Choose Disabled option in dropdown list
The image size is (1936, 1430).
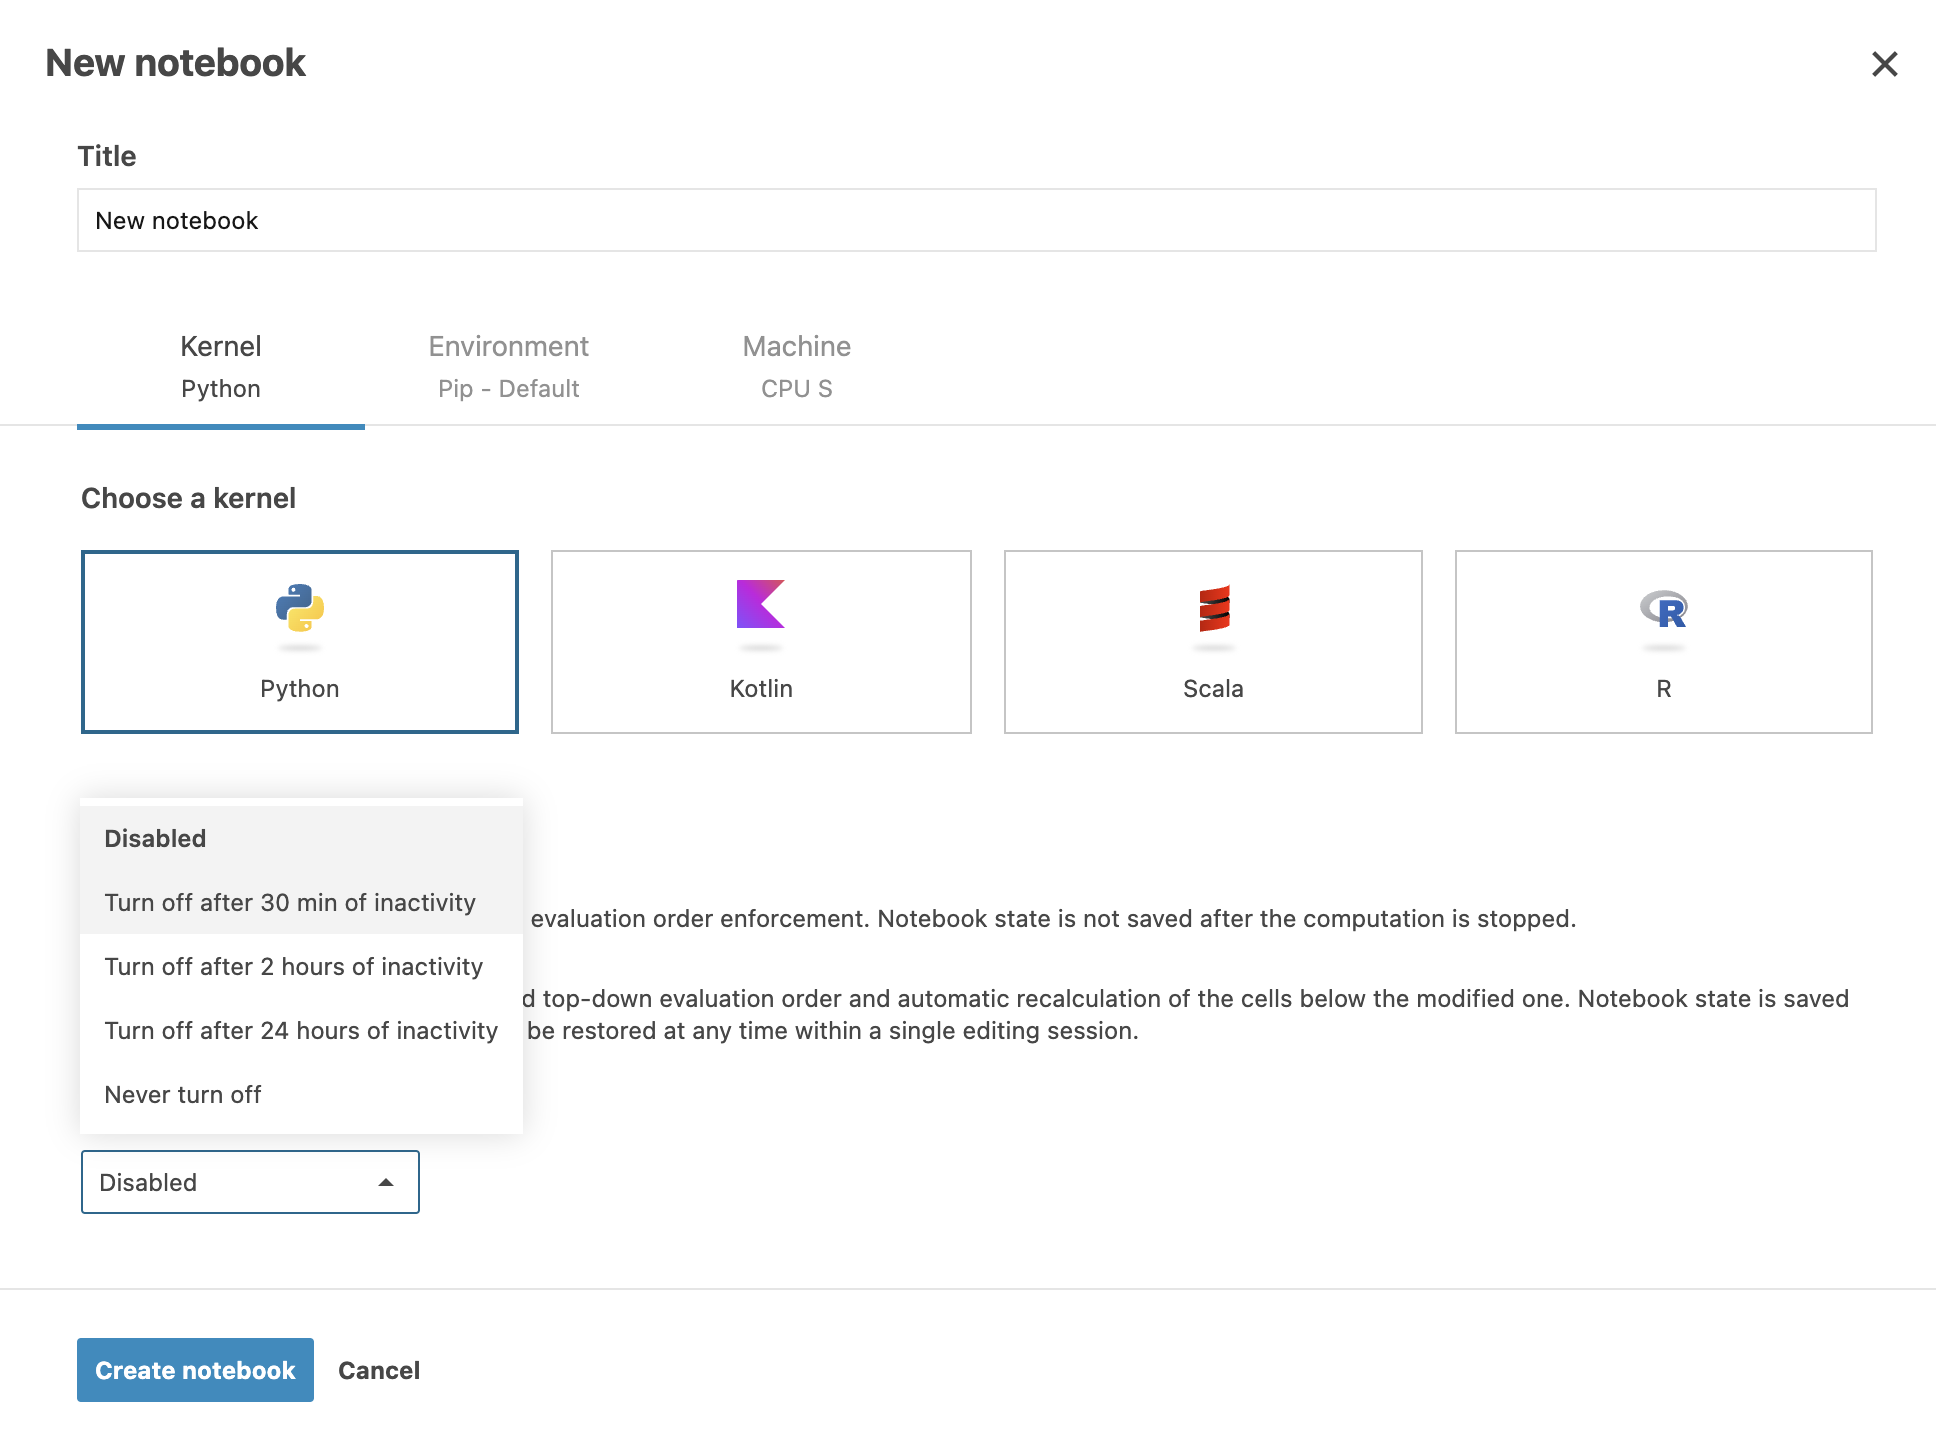coord(155,838)
